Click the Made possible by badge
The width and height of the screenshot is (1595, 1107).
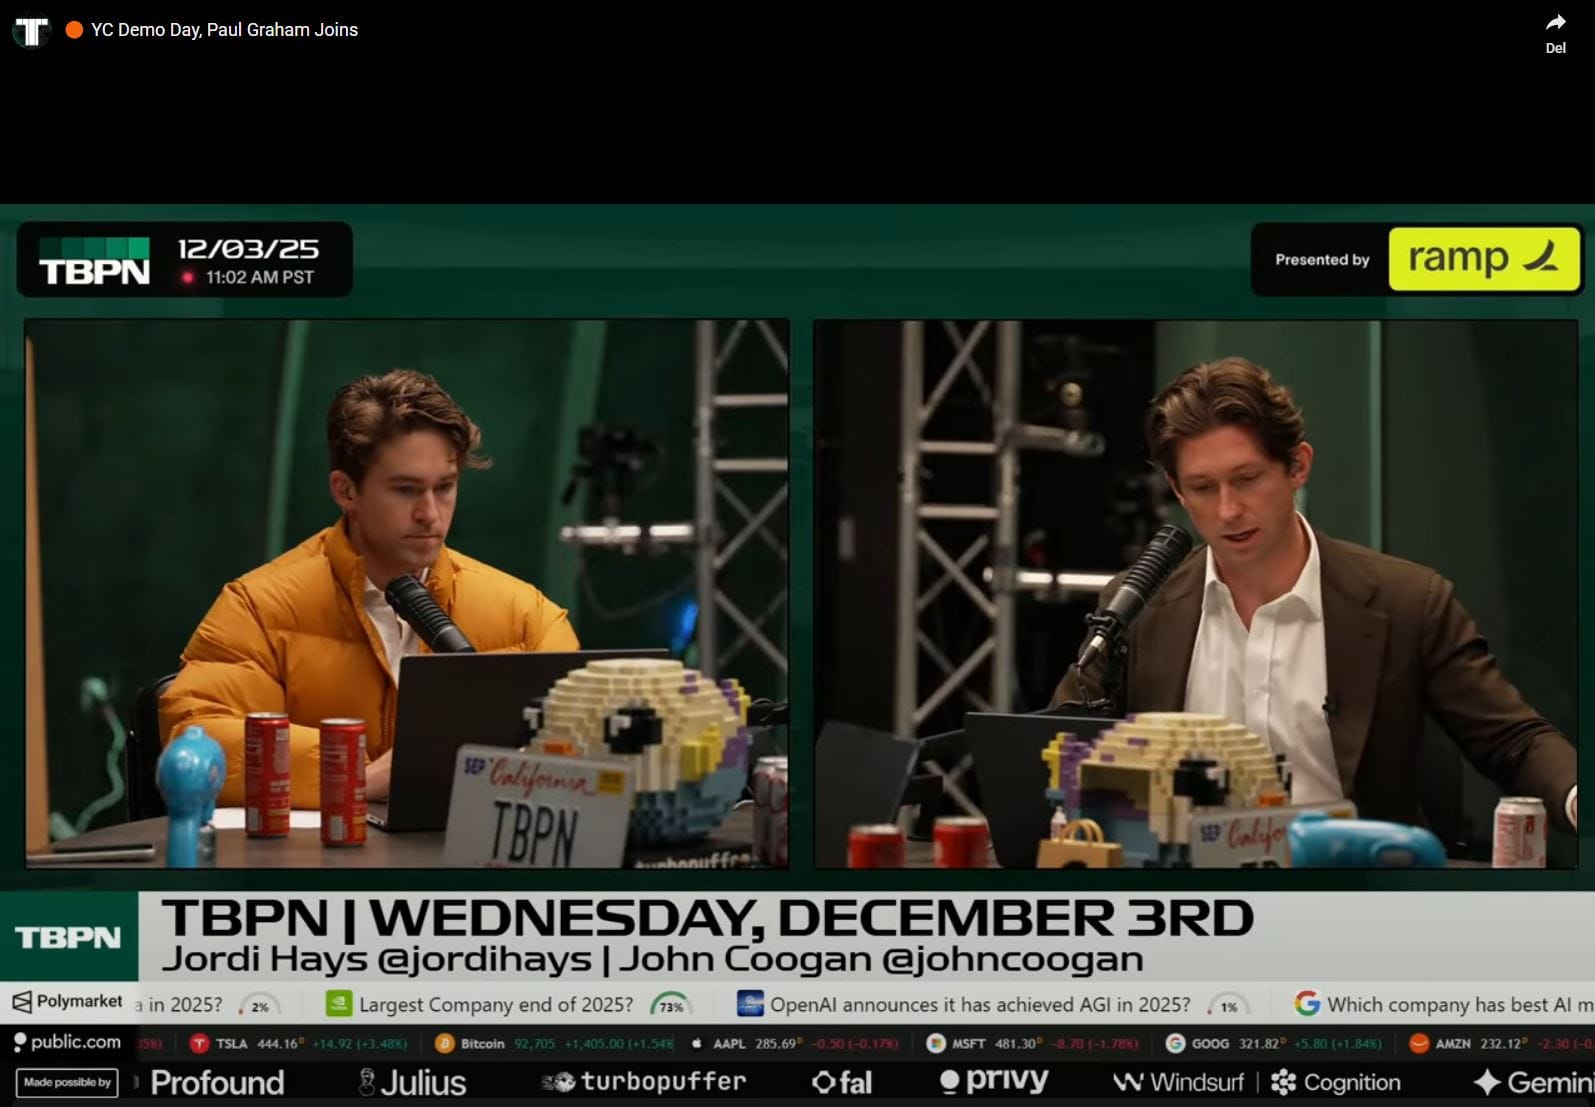(x=67, y=1082)
